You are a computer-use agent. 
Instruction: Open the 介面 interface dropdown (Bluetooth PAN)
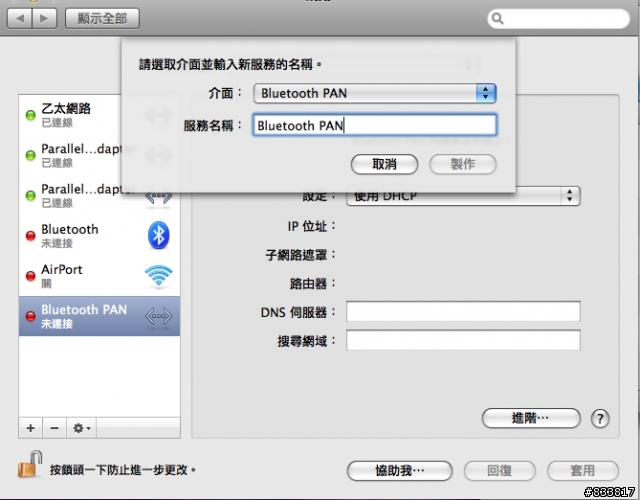click(375, 93)
